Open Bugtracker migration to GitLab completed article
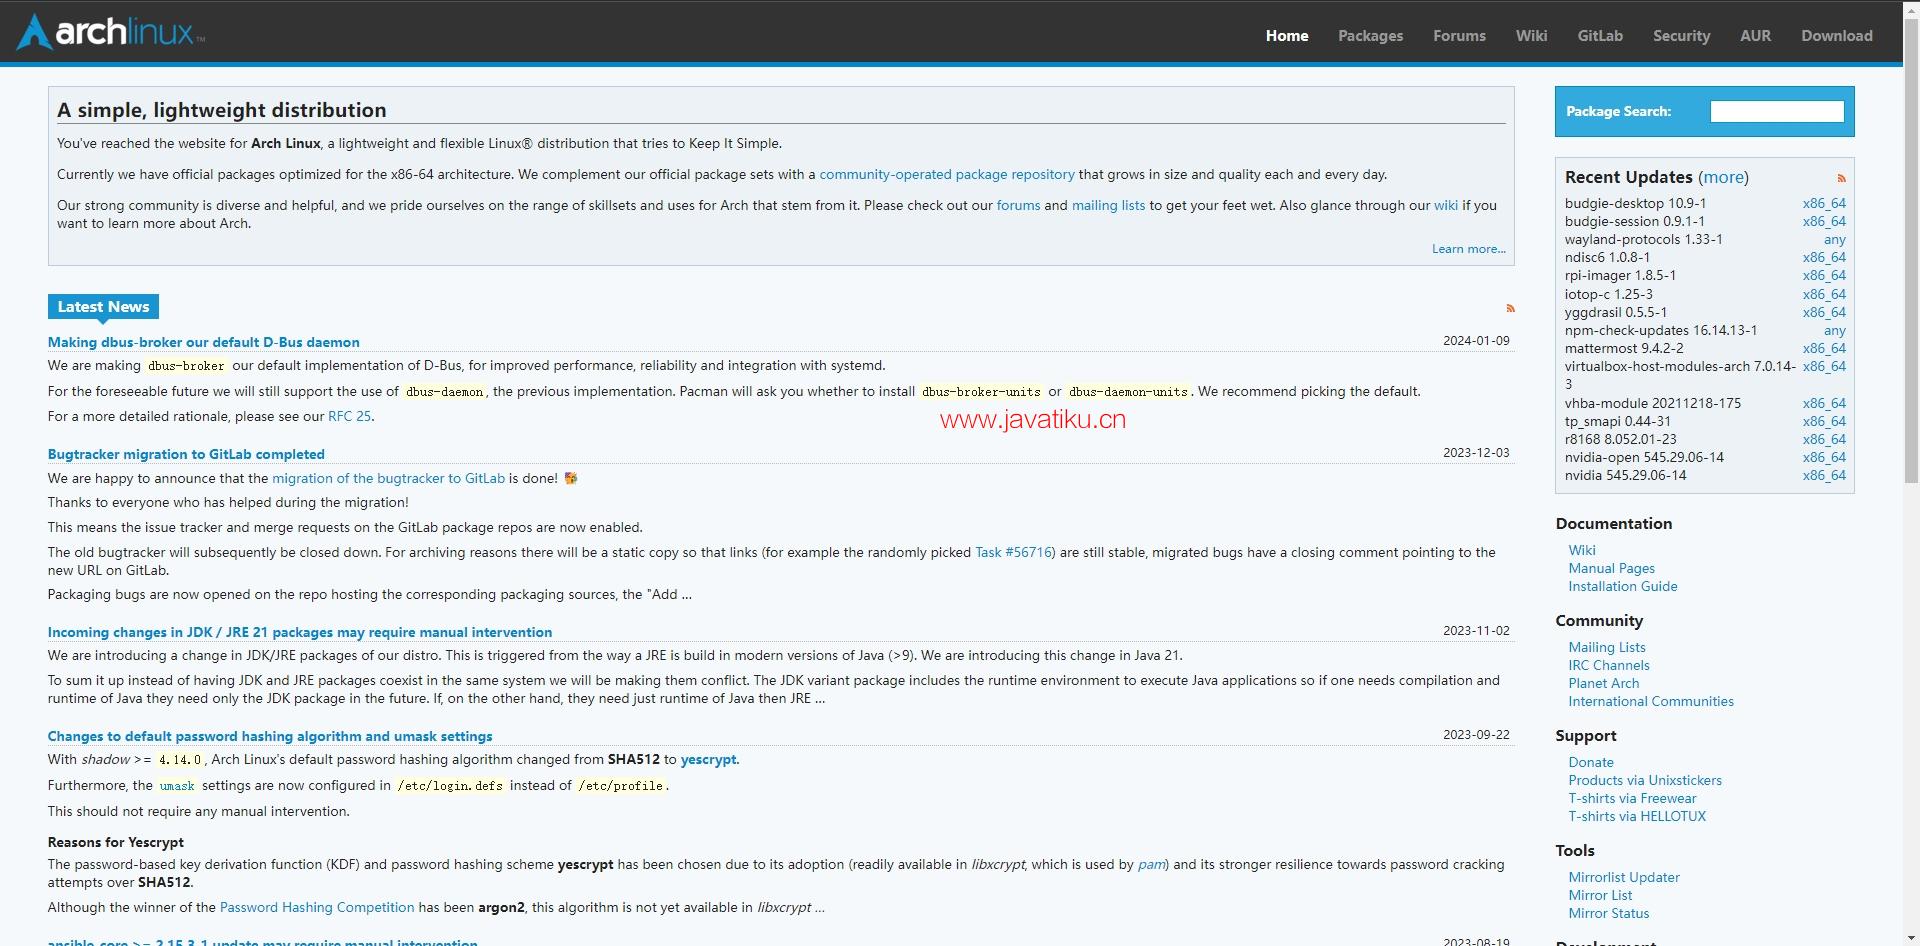The height and width of the screenshot is (946, 1920). [186, 454]
